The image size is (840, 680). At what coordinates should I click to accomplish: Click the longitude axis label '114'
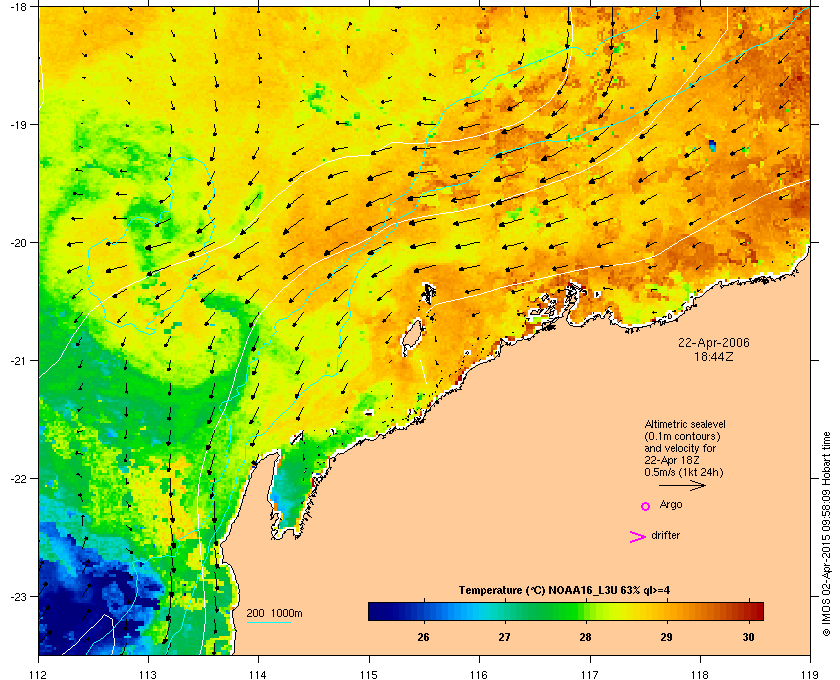(258, 675)
